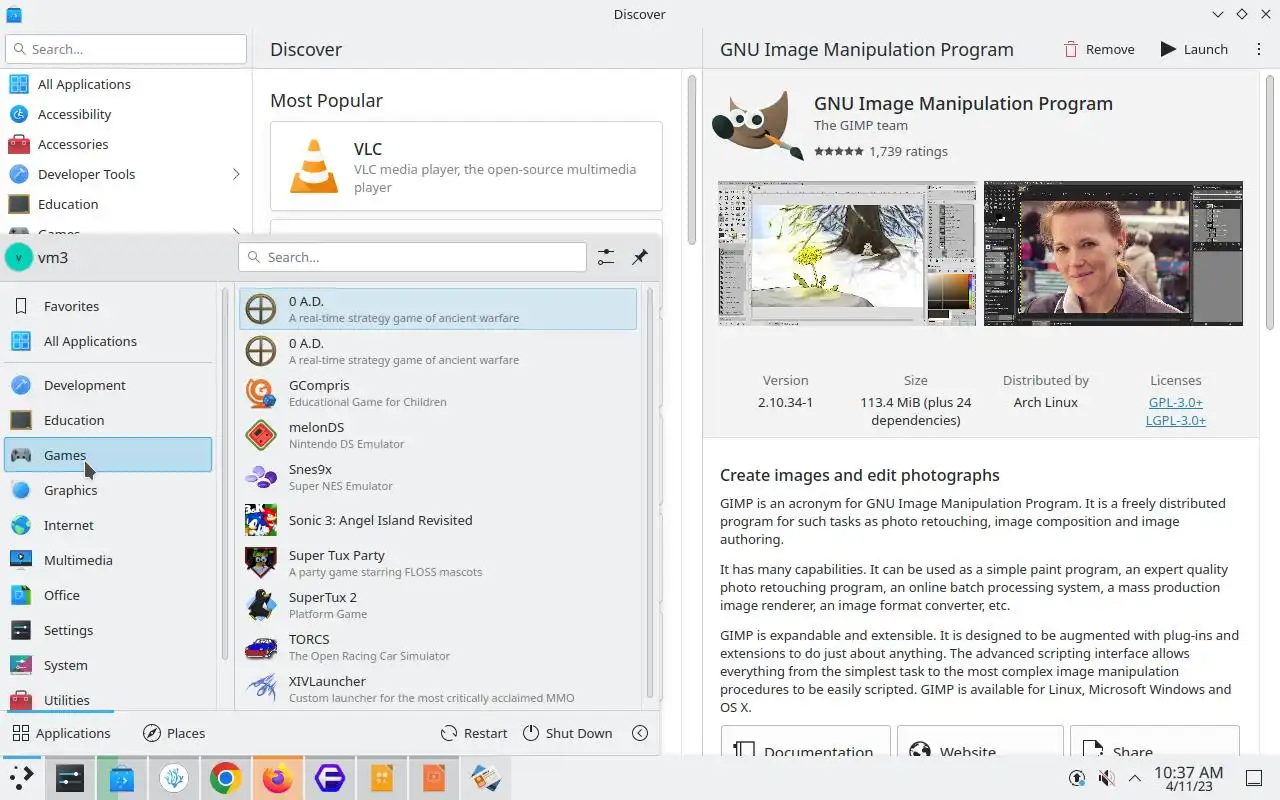1280x800 pixels.
Task: View GIMP screenshot of woman portrait
Action: coord(1113,253)
